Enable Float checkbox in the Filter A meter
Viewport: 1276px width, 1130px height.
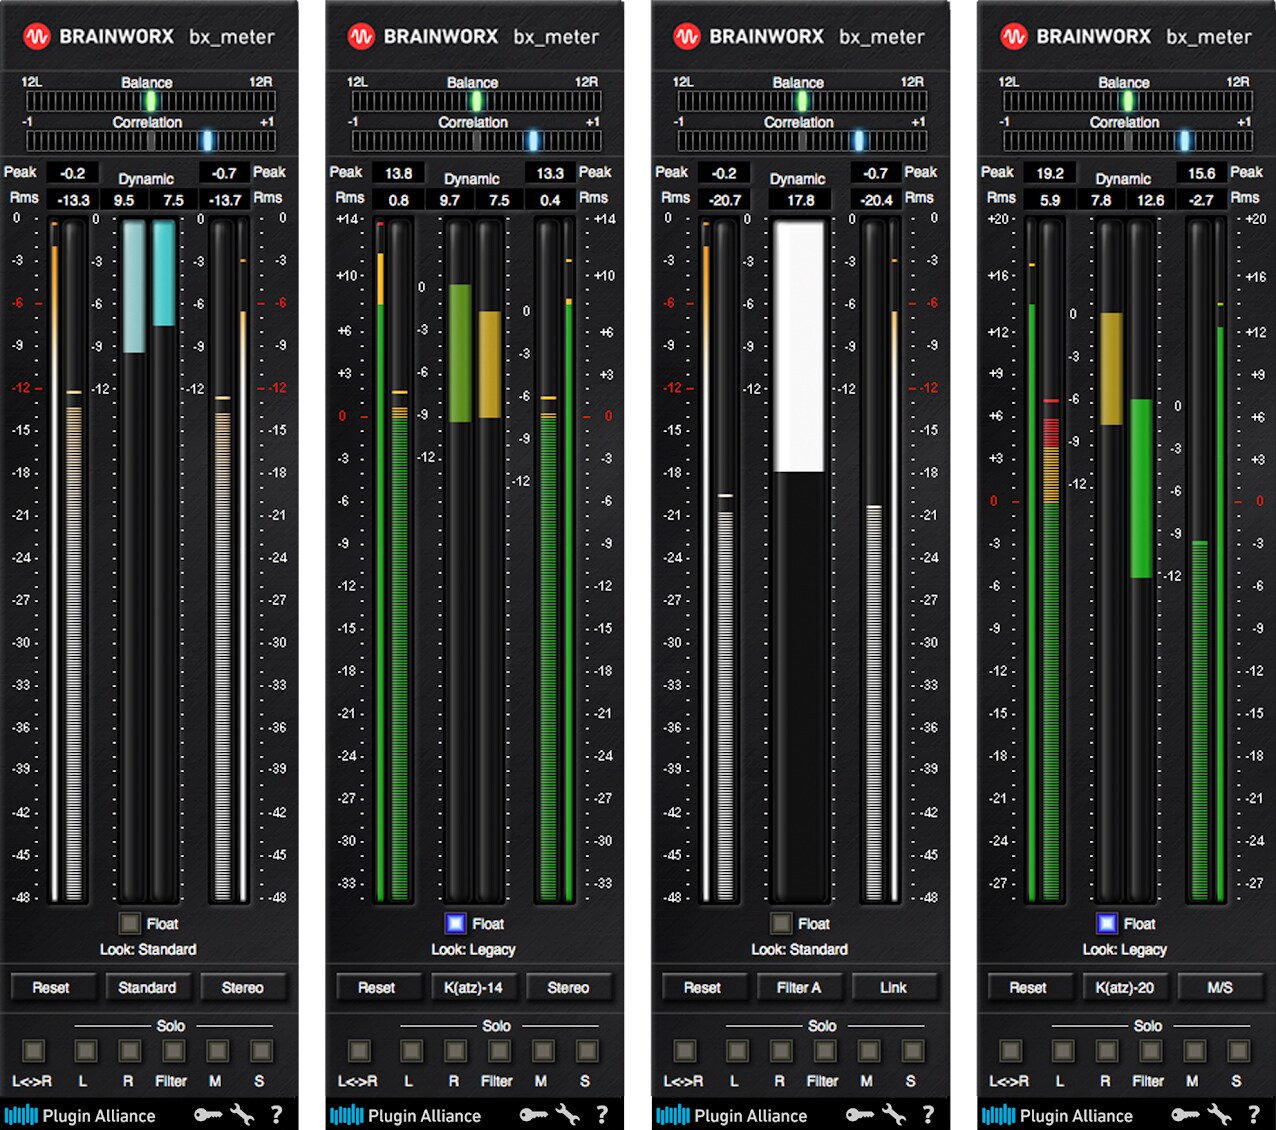point(781,923)
